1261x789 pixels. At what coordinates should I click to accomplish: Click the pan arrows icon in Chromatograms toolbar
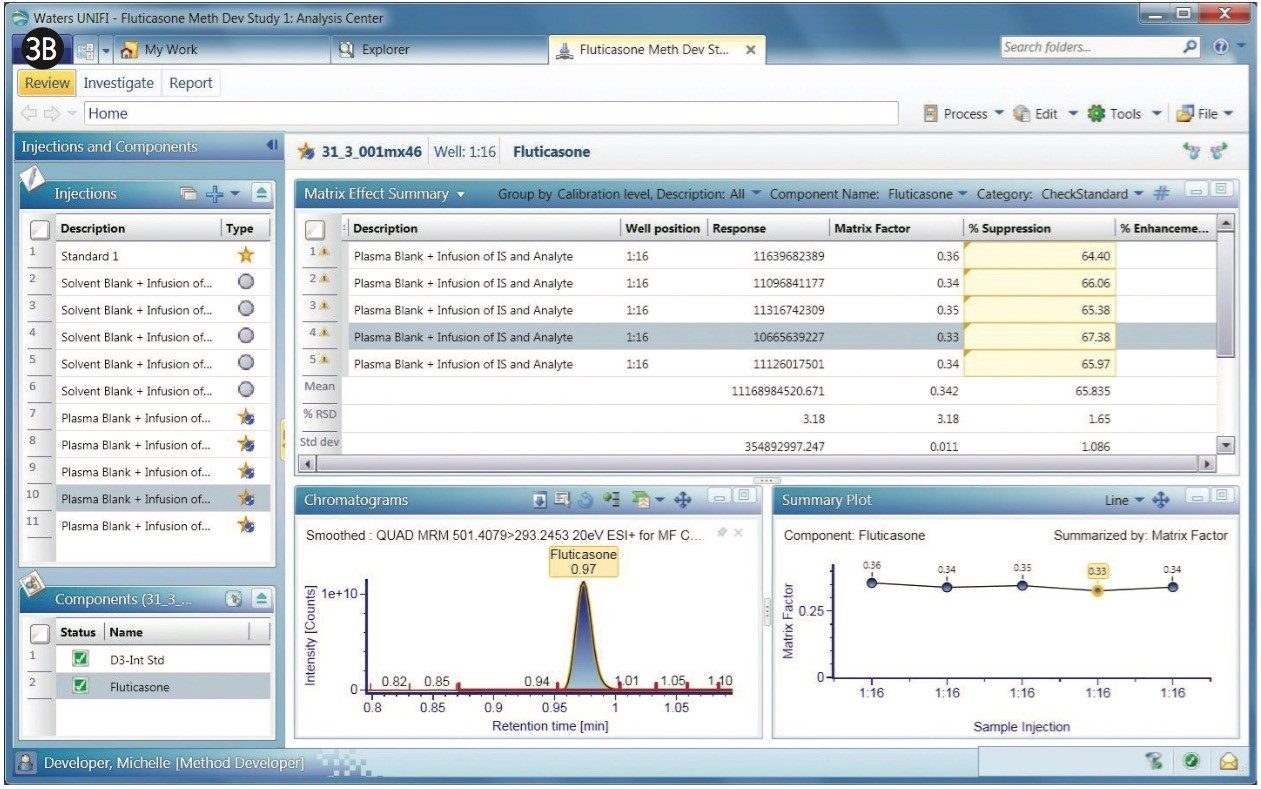coord(684,500)
